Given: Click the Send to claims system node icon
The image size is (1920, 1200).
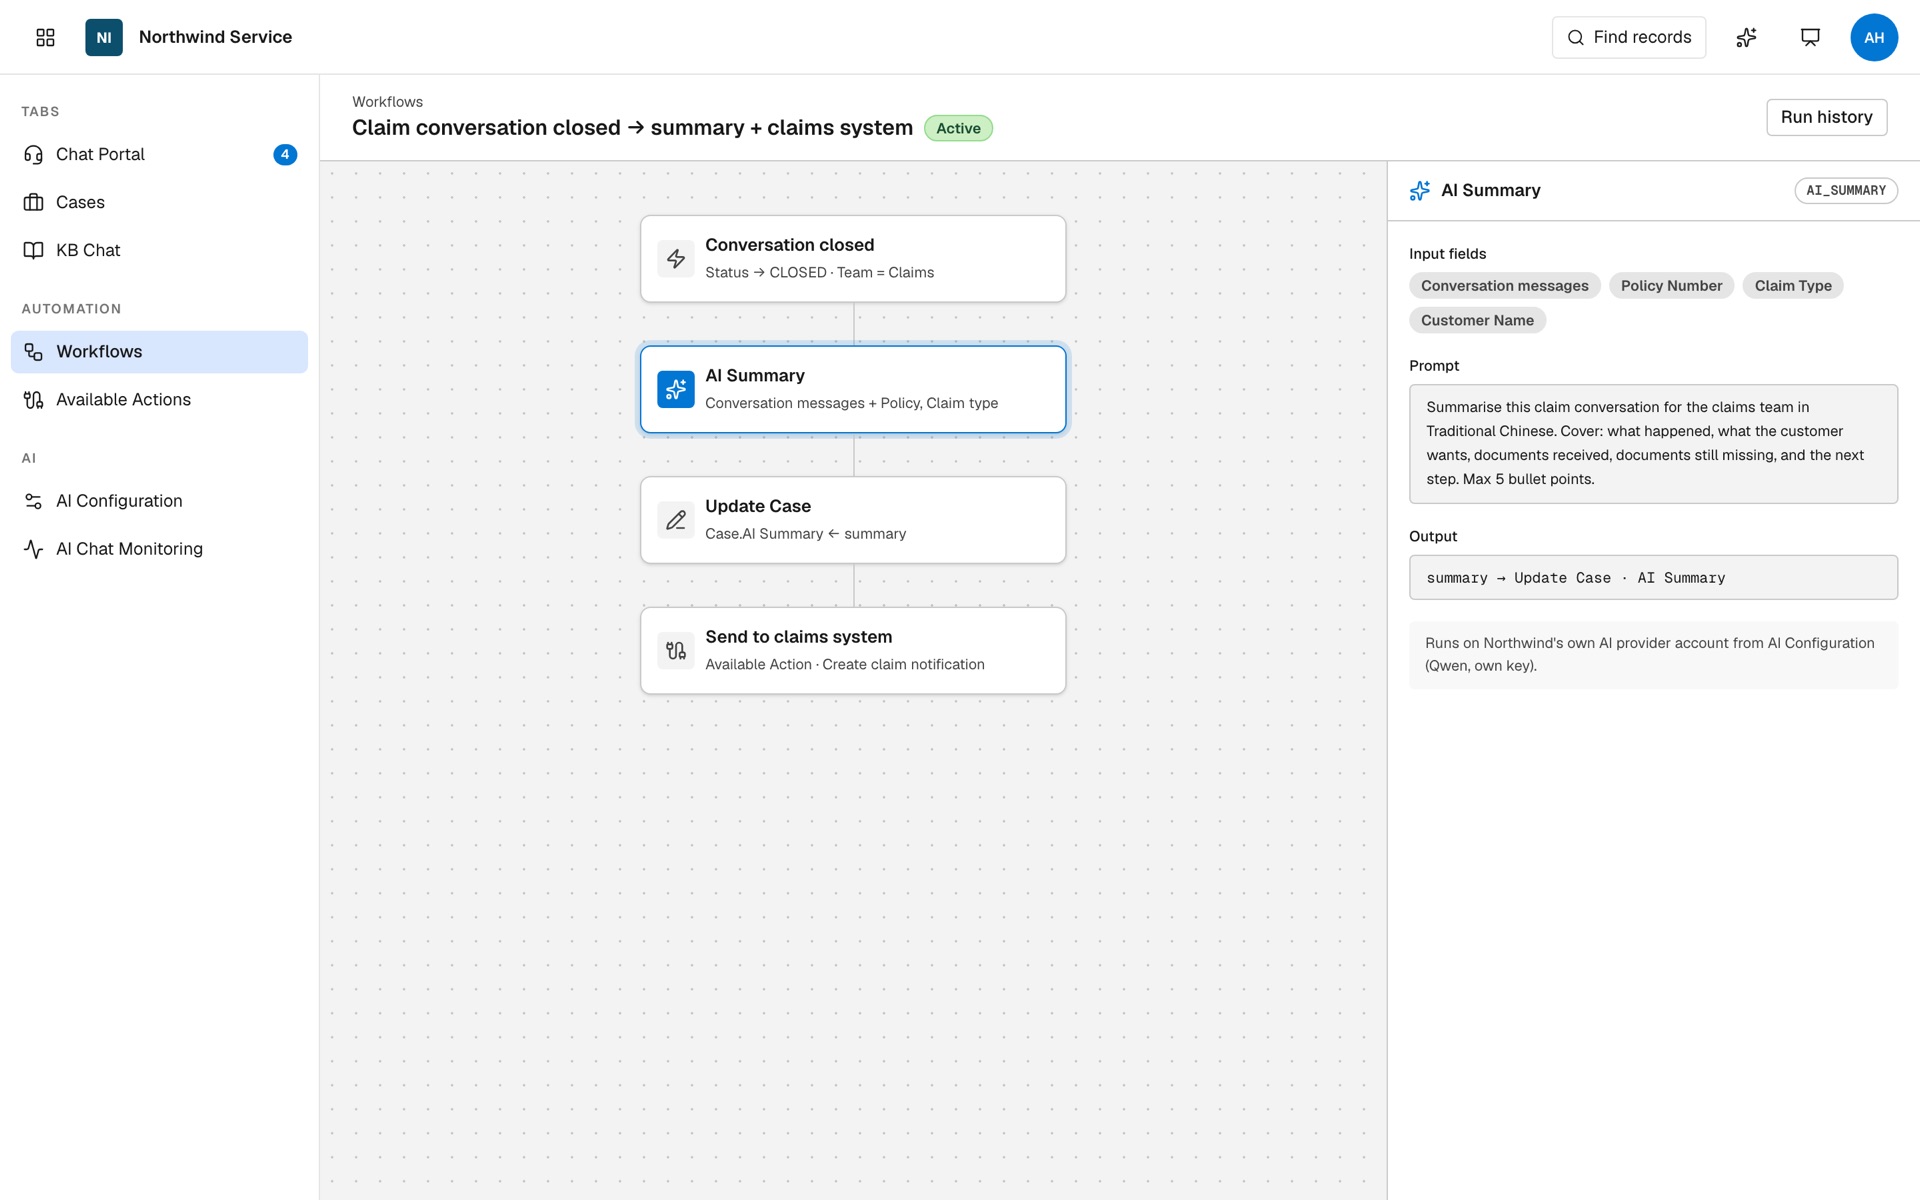Looking at the screenshot, I should (676, 651).
